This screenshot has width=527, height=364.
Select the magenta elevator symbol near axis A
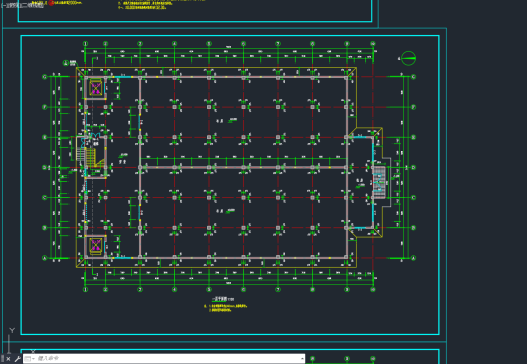pos(96,246)
